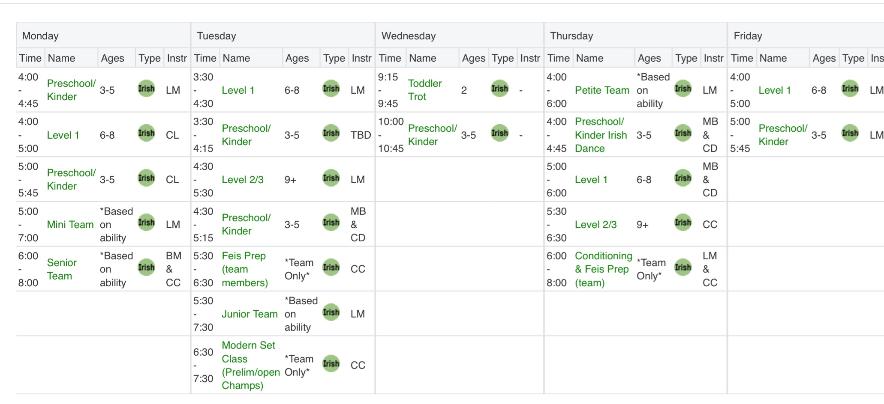This screenshot has width=884, height=404.
Task: Click the Irish badge beside Toddler Trot
Action: (500, 88)
